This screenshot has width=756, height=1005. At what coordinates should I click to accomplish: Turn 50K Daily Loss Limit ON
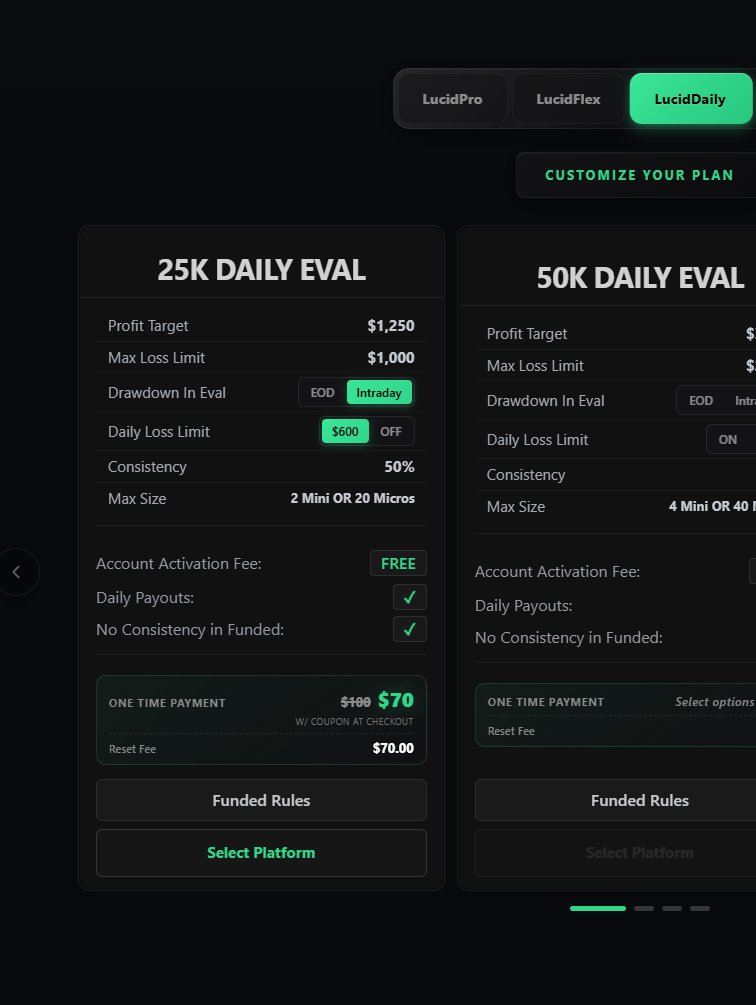728,440
